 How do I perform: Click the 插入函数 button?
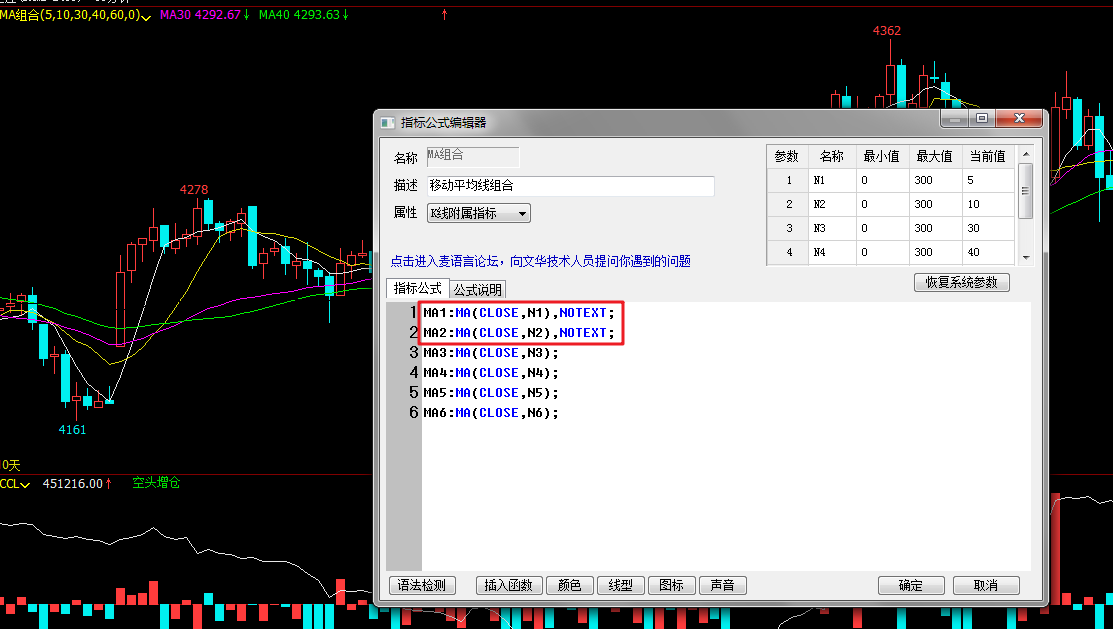tap(509, 586)
